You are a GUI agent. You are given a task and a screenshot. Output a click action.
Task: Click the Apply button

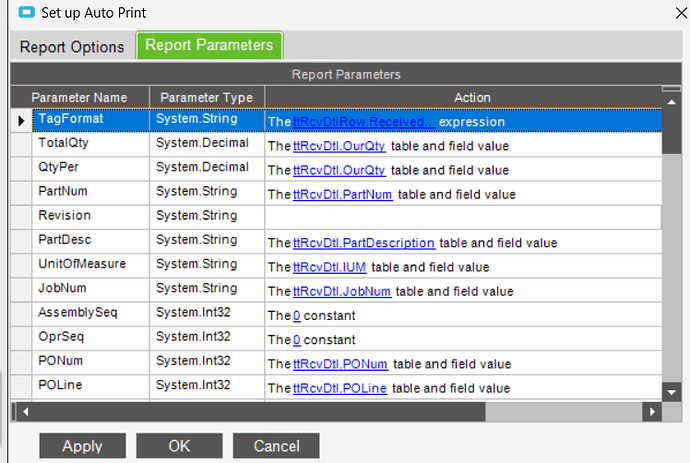click(x=82, y=446)
